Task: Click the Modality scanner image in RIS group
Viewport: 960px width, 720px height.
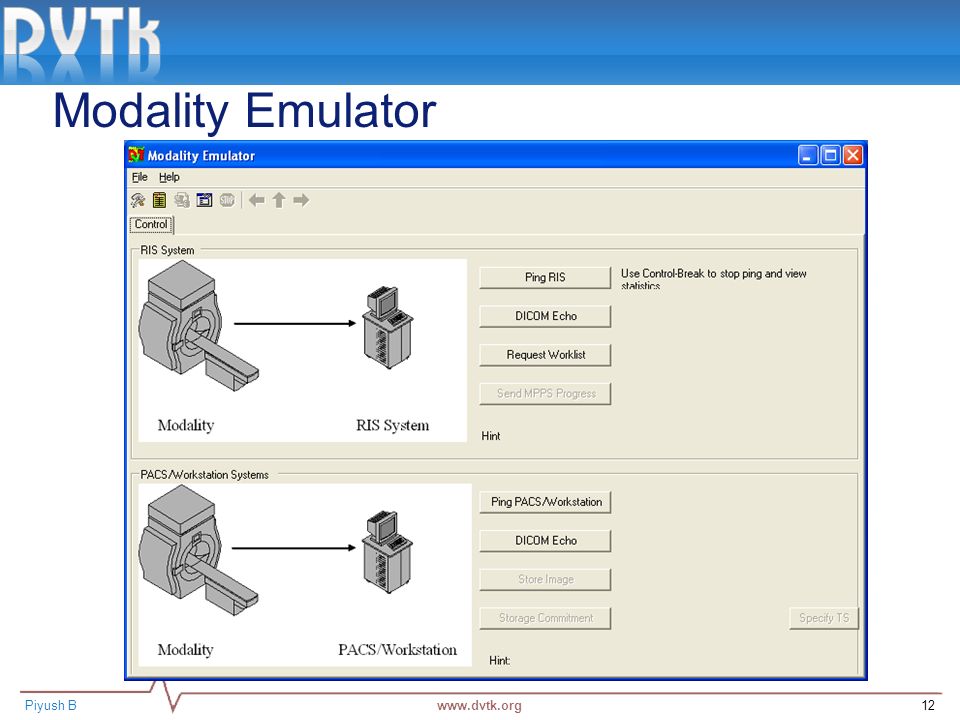Action: [199, 326]
